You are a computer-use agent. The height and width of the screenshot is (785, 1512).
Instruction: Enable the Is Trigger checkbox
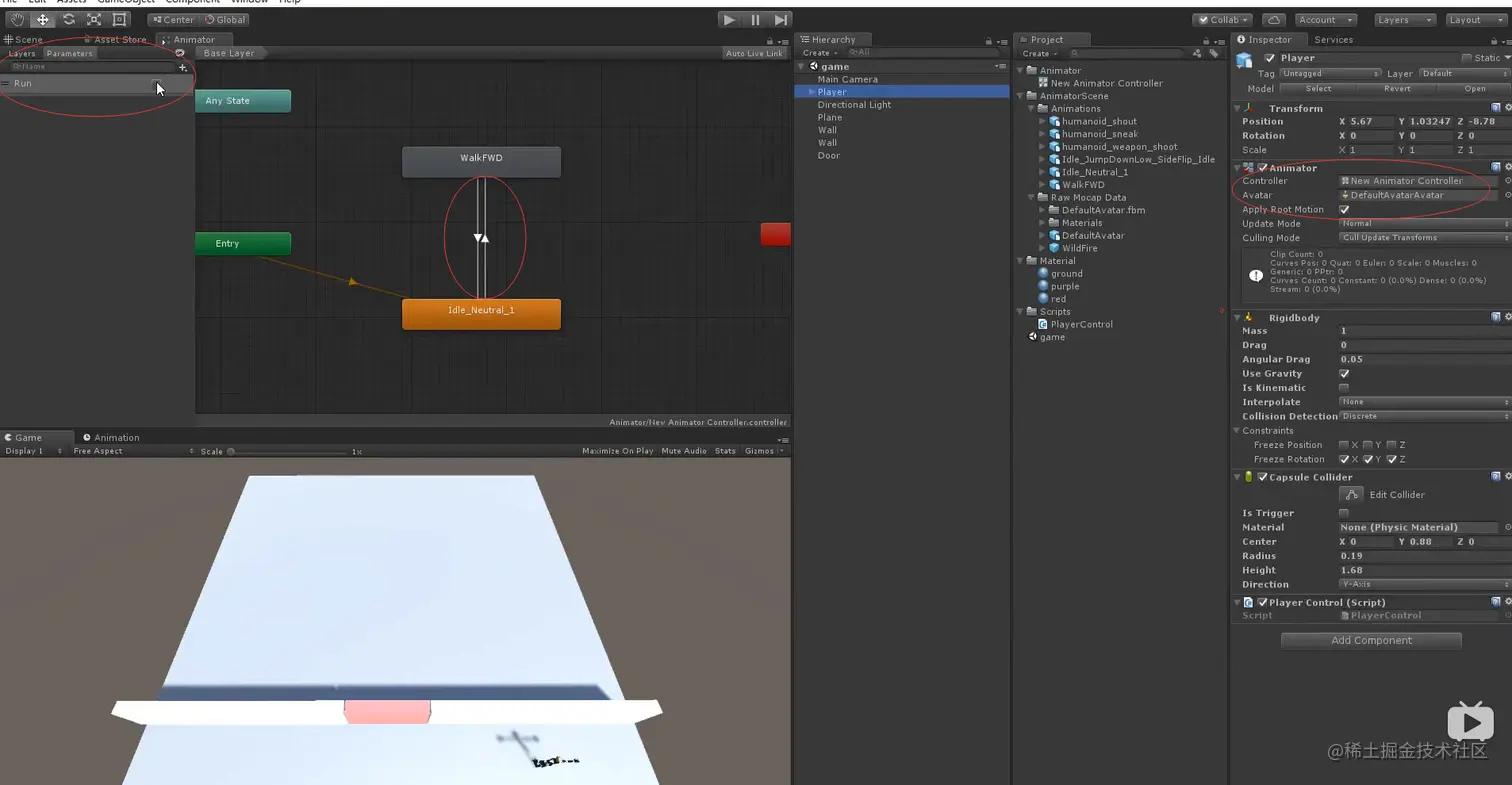(x=1344, y=513)
